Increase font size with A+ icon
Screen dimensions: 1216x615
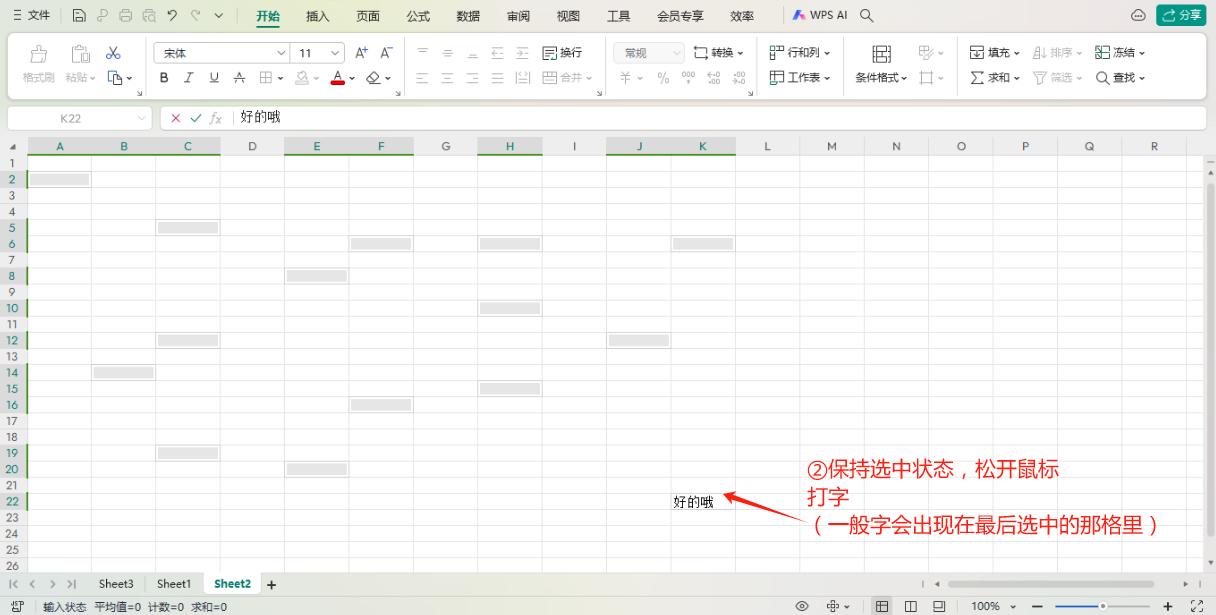[362, 53]
